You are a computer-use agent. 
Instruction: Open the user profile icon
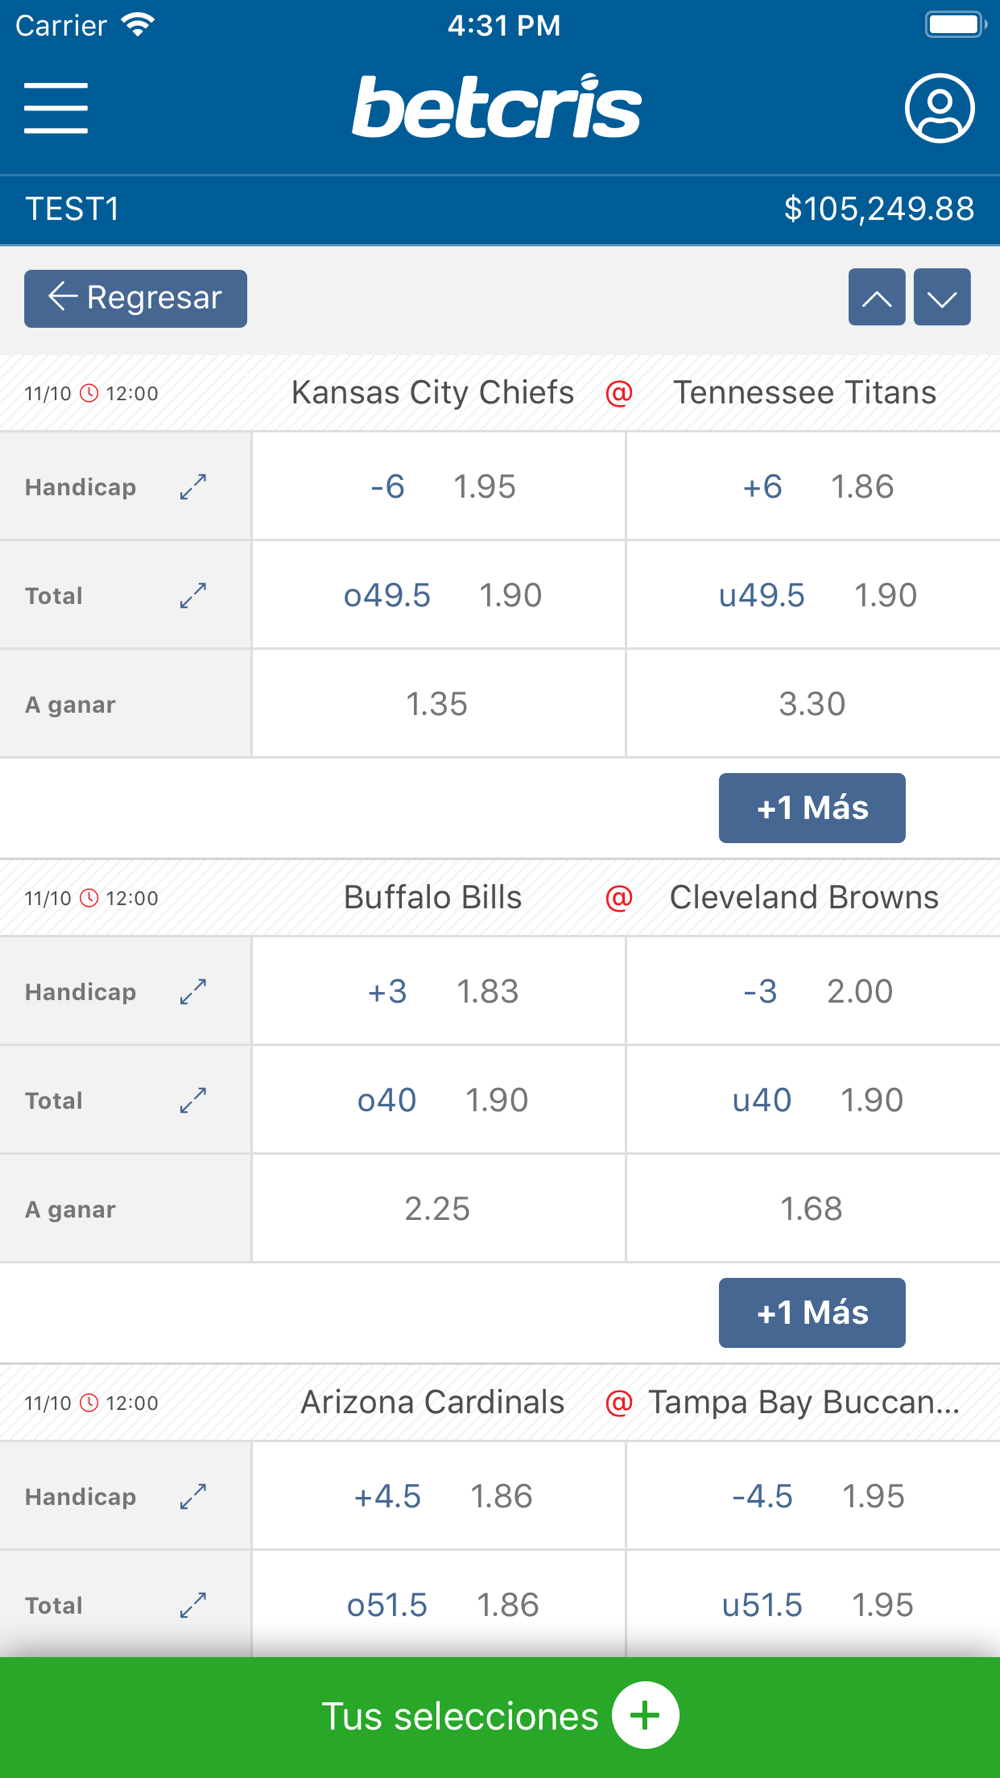click(x=940, y=108)
